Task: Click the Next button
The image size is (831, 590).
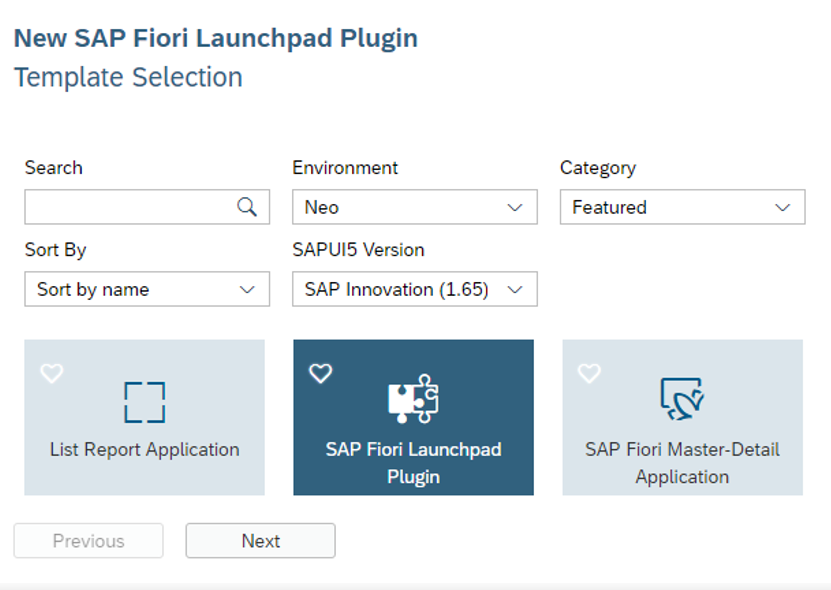Action: pos(260,541)
